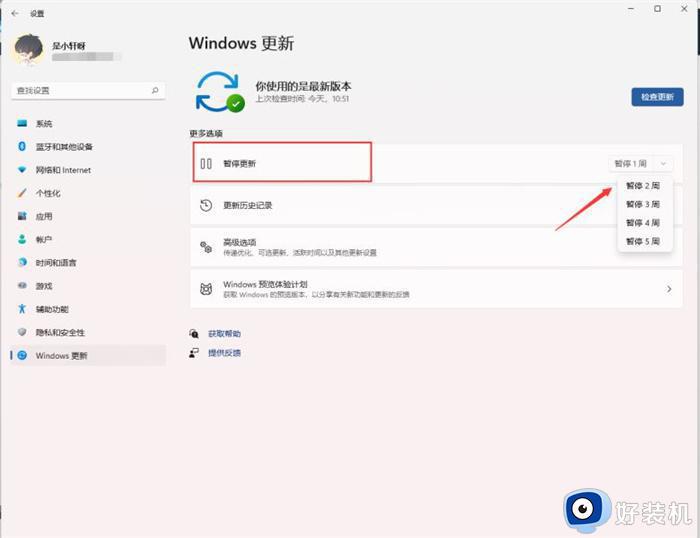This screenshot has width=700, height=538.
Task: Open 系统 settings category
Action: pyautogui.click(x=88, y=124)
